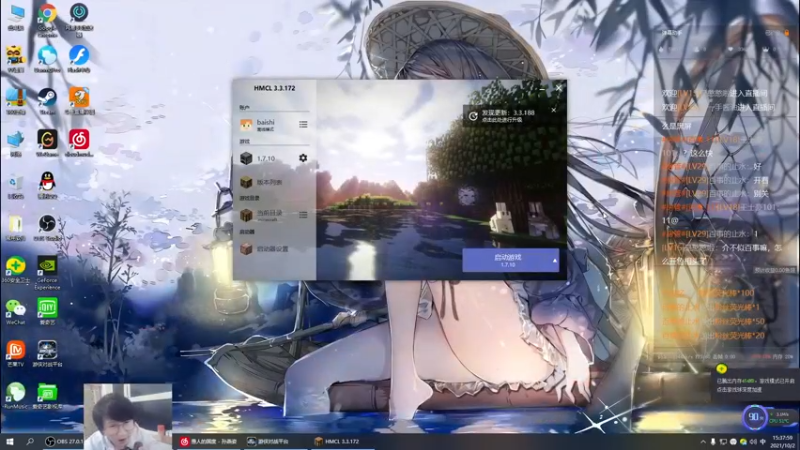Open 当前目录 game directory entry
The height and width of the screenshot is (450, 800).
[267, 215]
